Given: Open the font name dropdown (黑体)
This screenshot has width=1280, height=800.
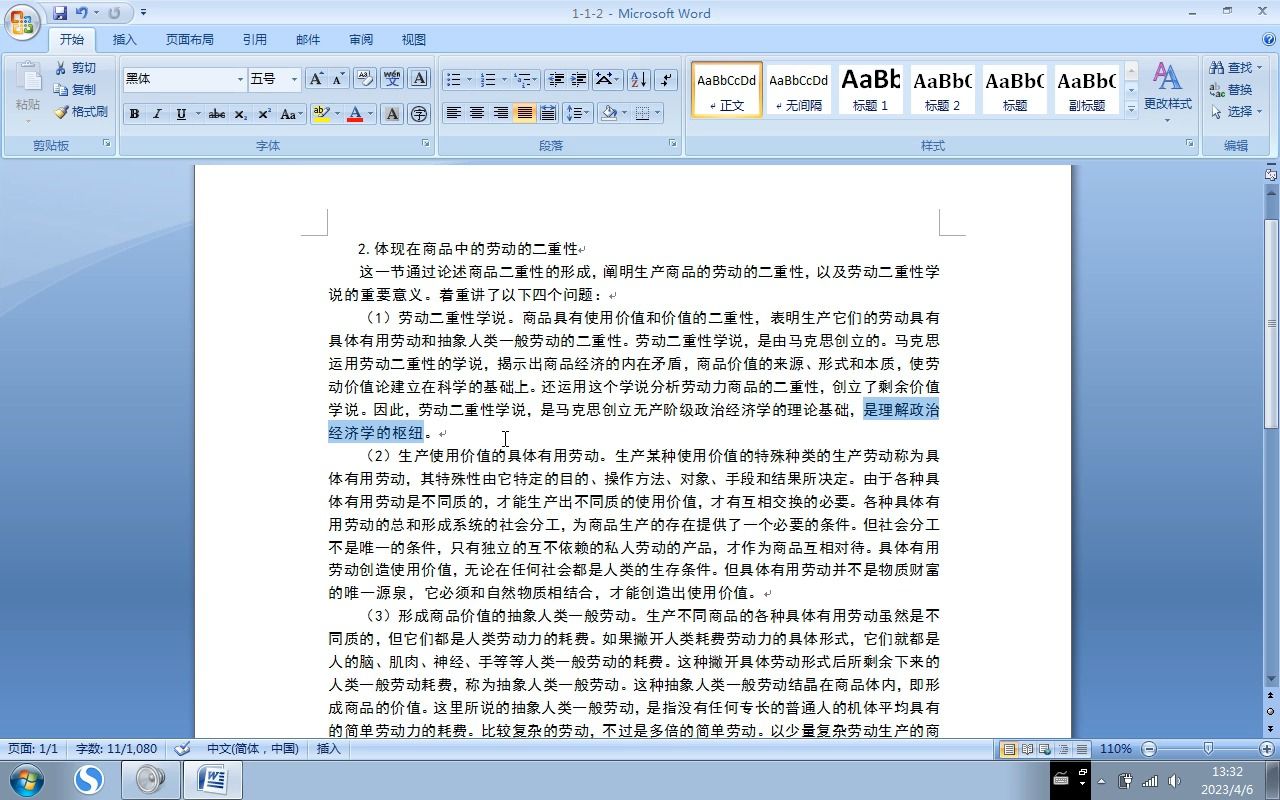Looking at the screenshot, I should [240, 79].
